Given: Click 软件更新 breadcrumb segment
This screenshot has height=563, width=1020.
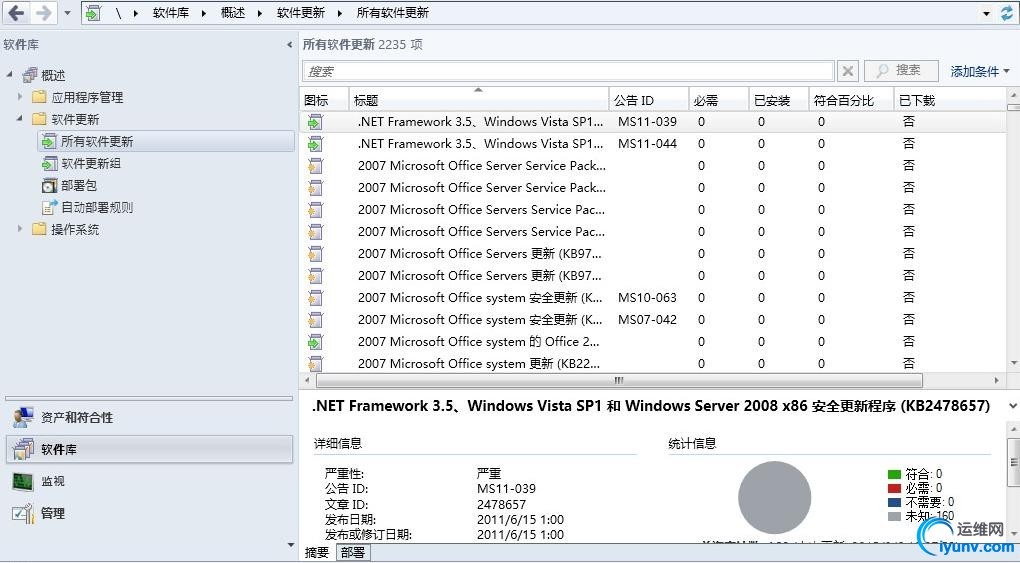Looking at the screenshot, I should [301, 12].
